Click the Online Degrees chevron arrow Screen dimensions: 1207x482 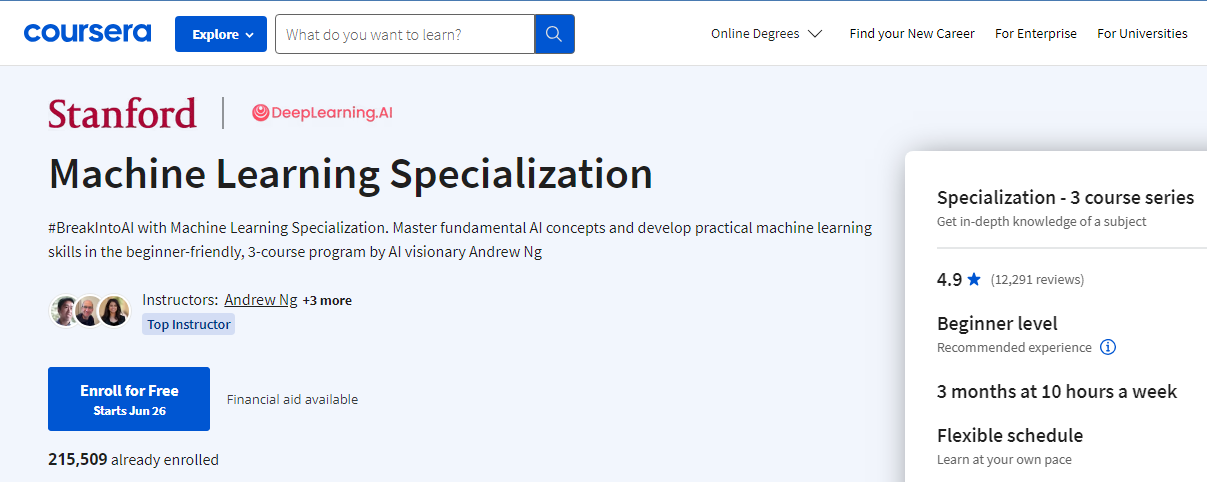(x=814, y=33)
